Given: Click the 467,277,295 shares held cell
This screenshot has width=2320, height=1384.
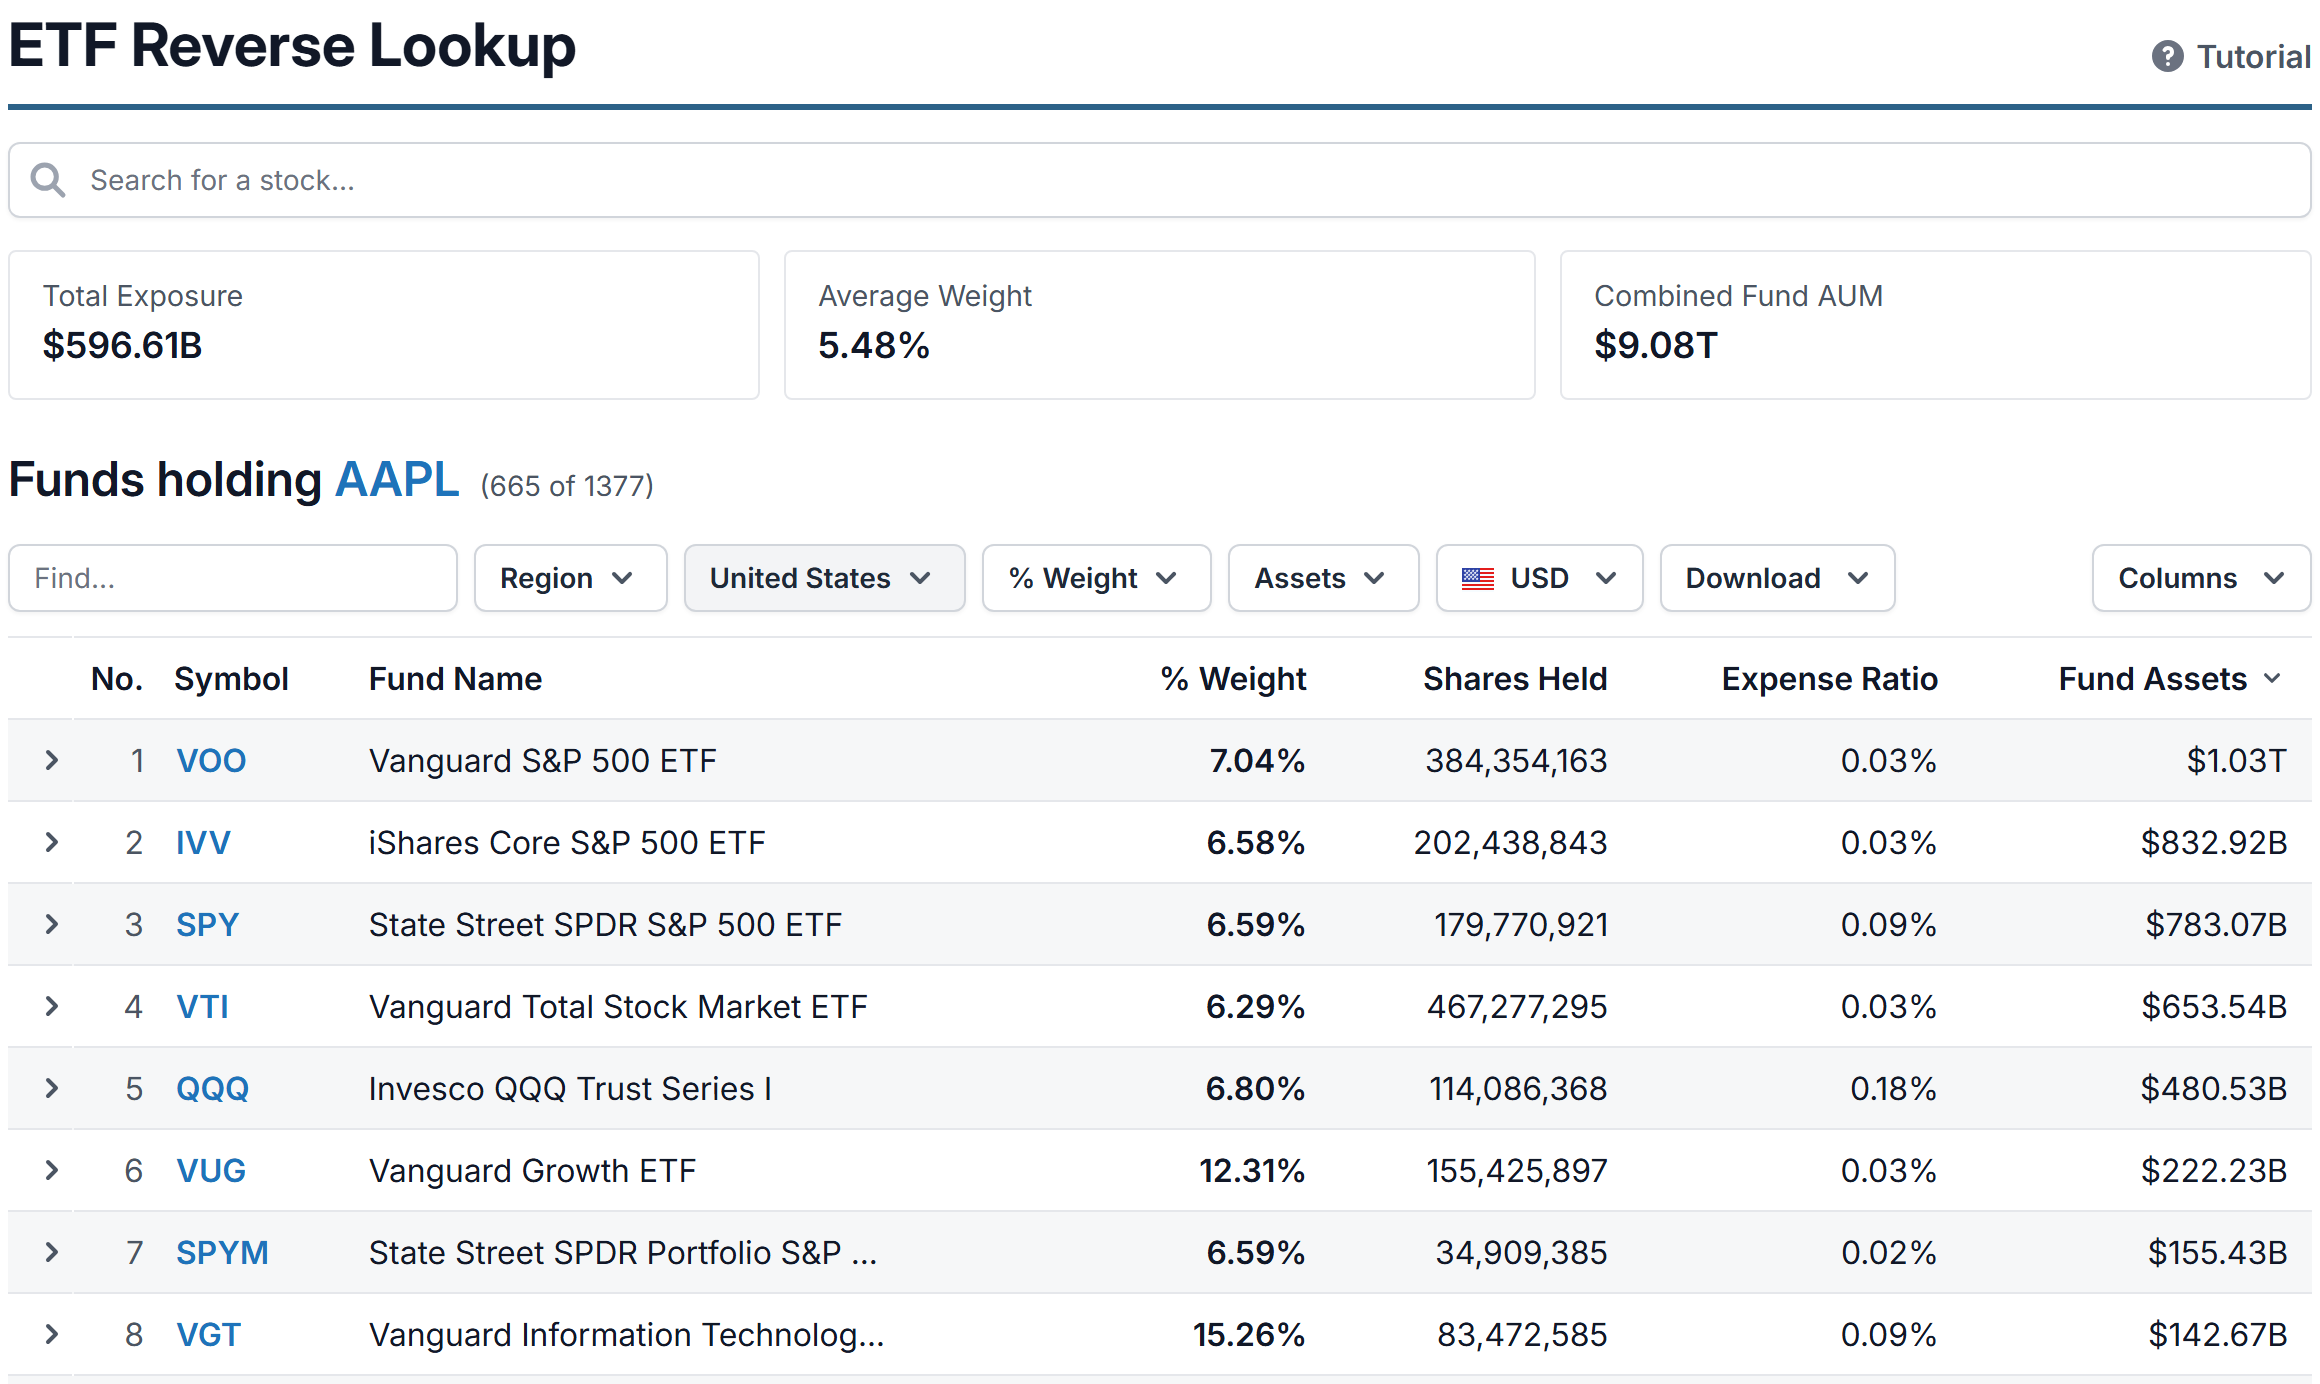Looking at the screenshot, I should [x=1517, y=1006].
